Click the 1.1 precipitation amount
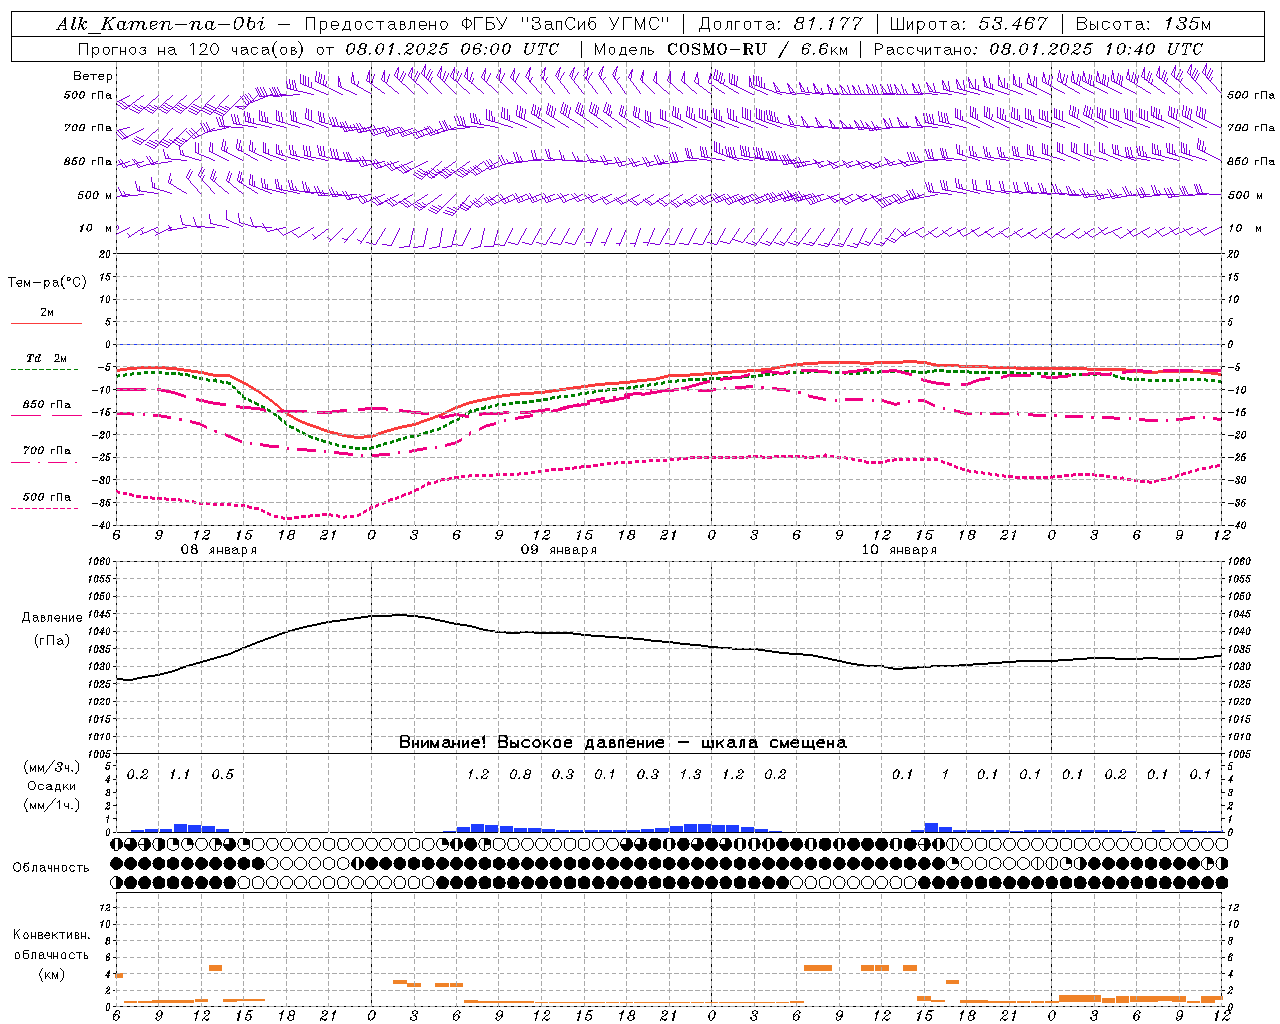This screenshot has height=1024, width=1280. [x=180, y=775]
